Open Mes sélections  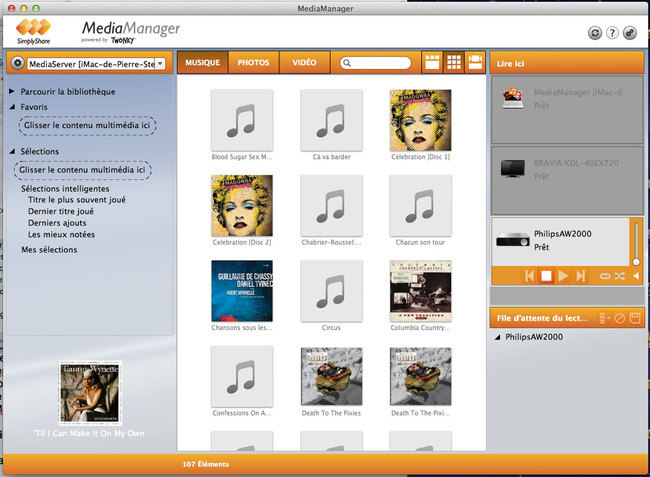49,250
